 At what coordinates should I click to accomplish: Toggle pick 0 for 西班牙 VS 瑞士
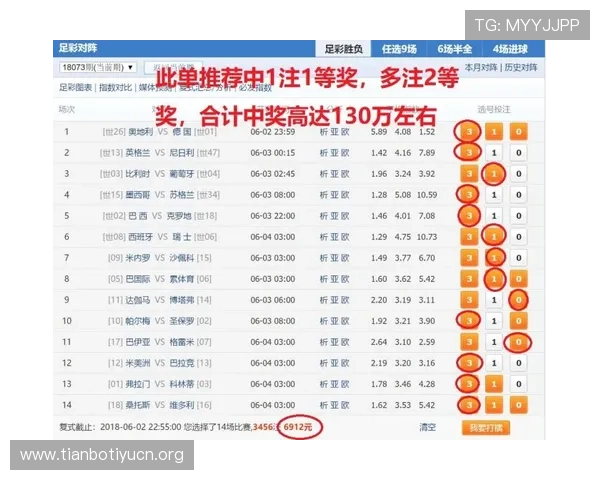point(518,237)
